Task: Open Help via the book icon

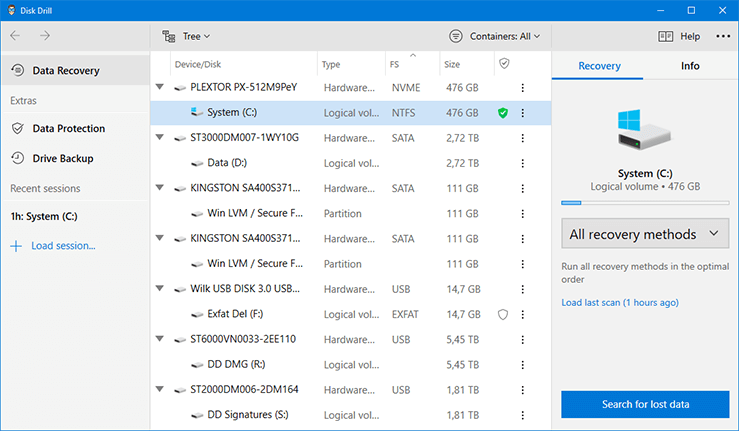Action: click(x=665, y=36)
